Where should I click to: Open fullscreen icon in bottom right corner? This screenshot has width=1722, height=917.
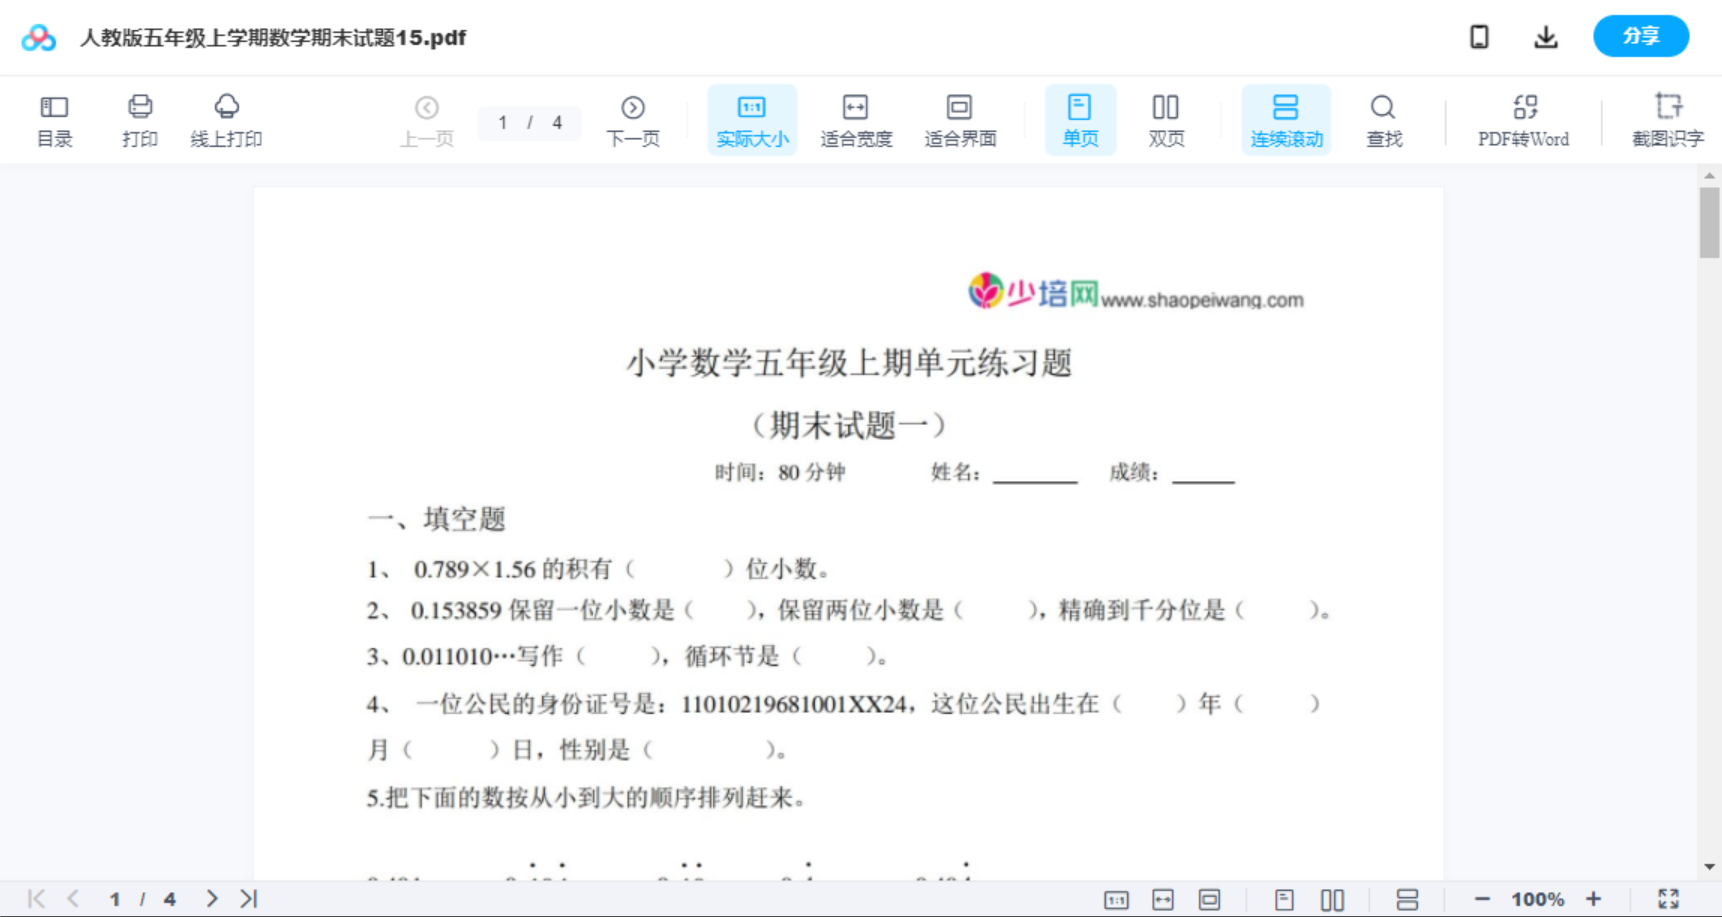[1668, 898]
